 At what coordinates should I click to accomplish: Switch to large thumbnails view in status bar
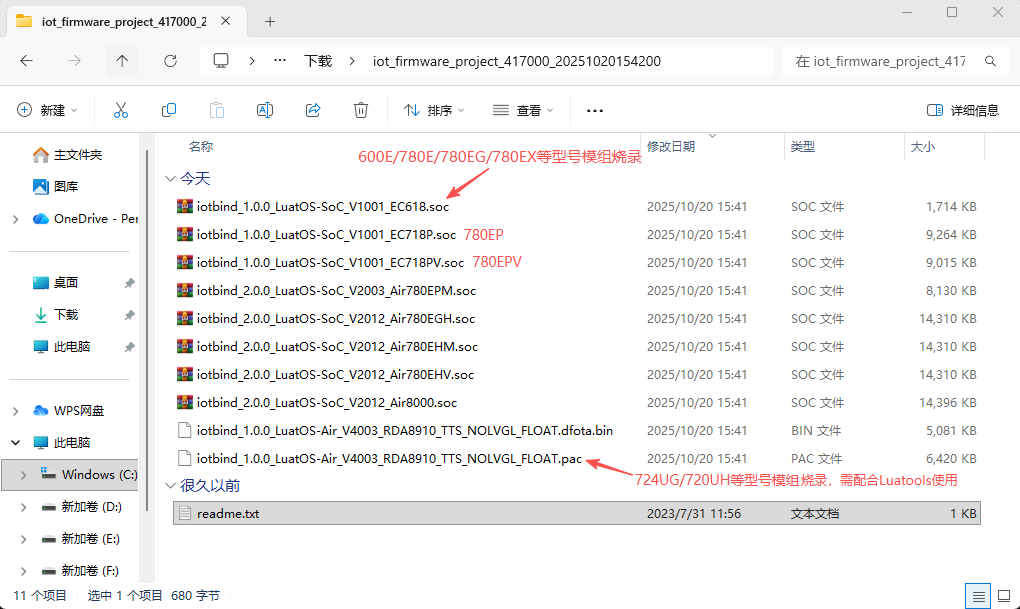tap(1002, 595)
